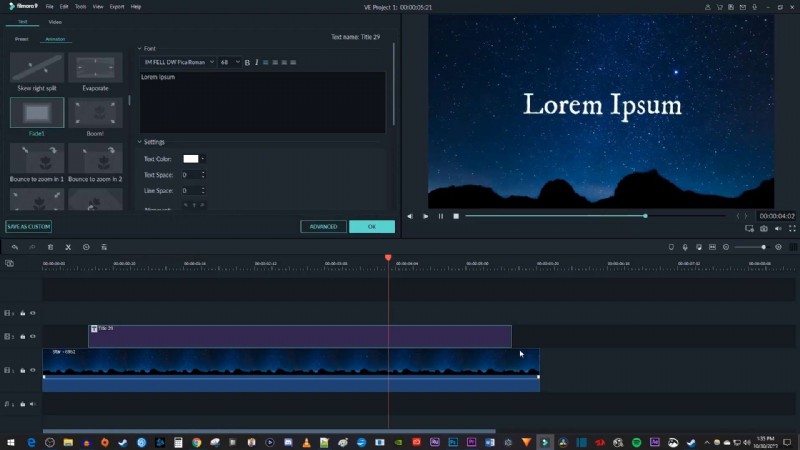Viewport: 800px width, 450px height.
Task: Toggle visibility of the Title 29 track
Action: click(33, 337)
